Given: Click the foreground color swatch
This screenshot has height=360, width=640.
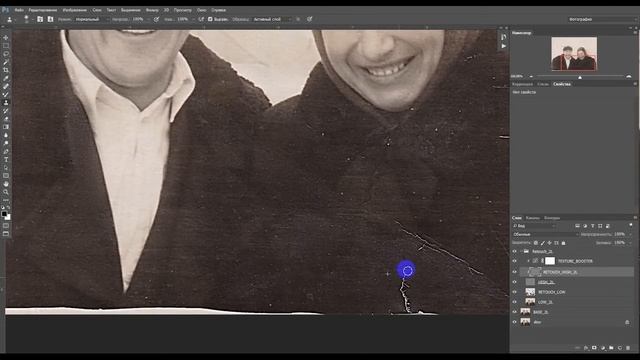Looking at the screenshot, I should coord(4,213).
